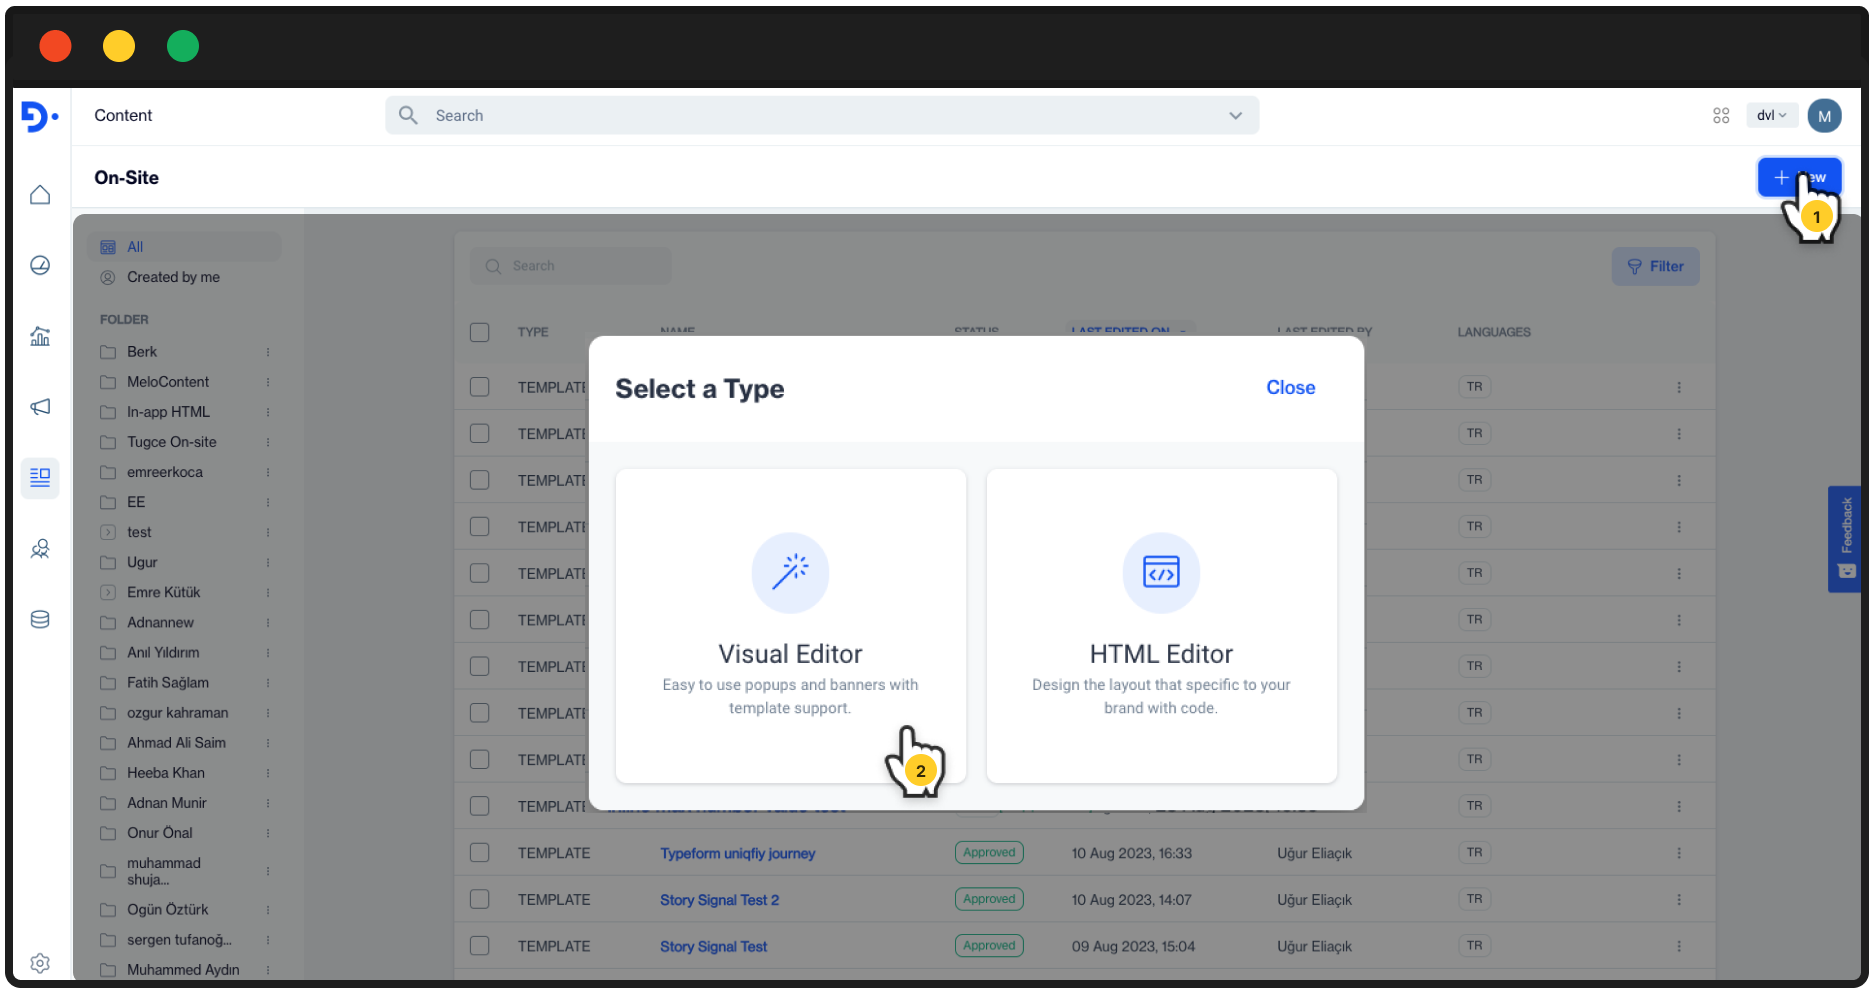Open the audience people icon in sidebar
This screenshot has width=1874, height=991.
coord(40,549)
